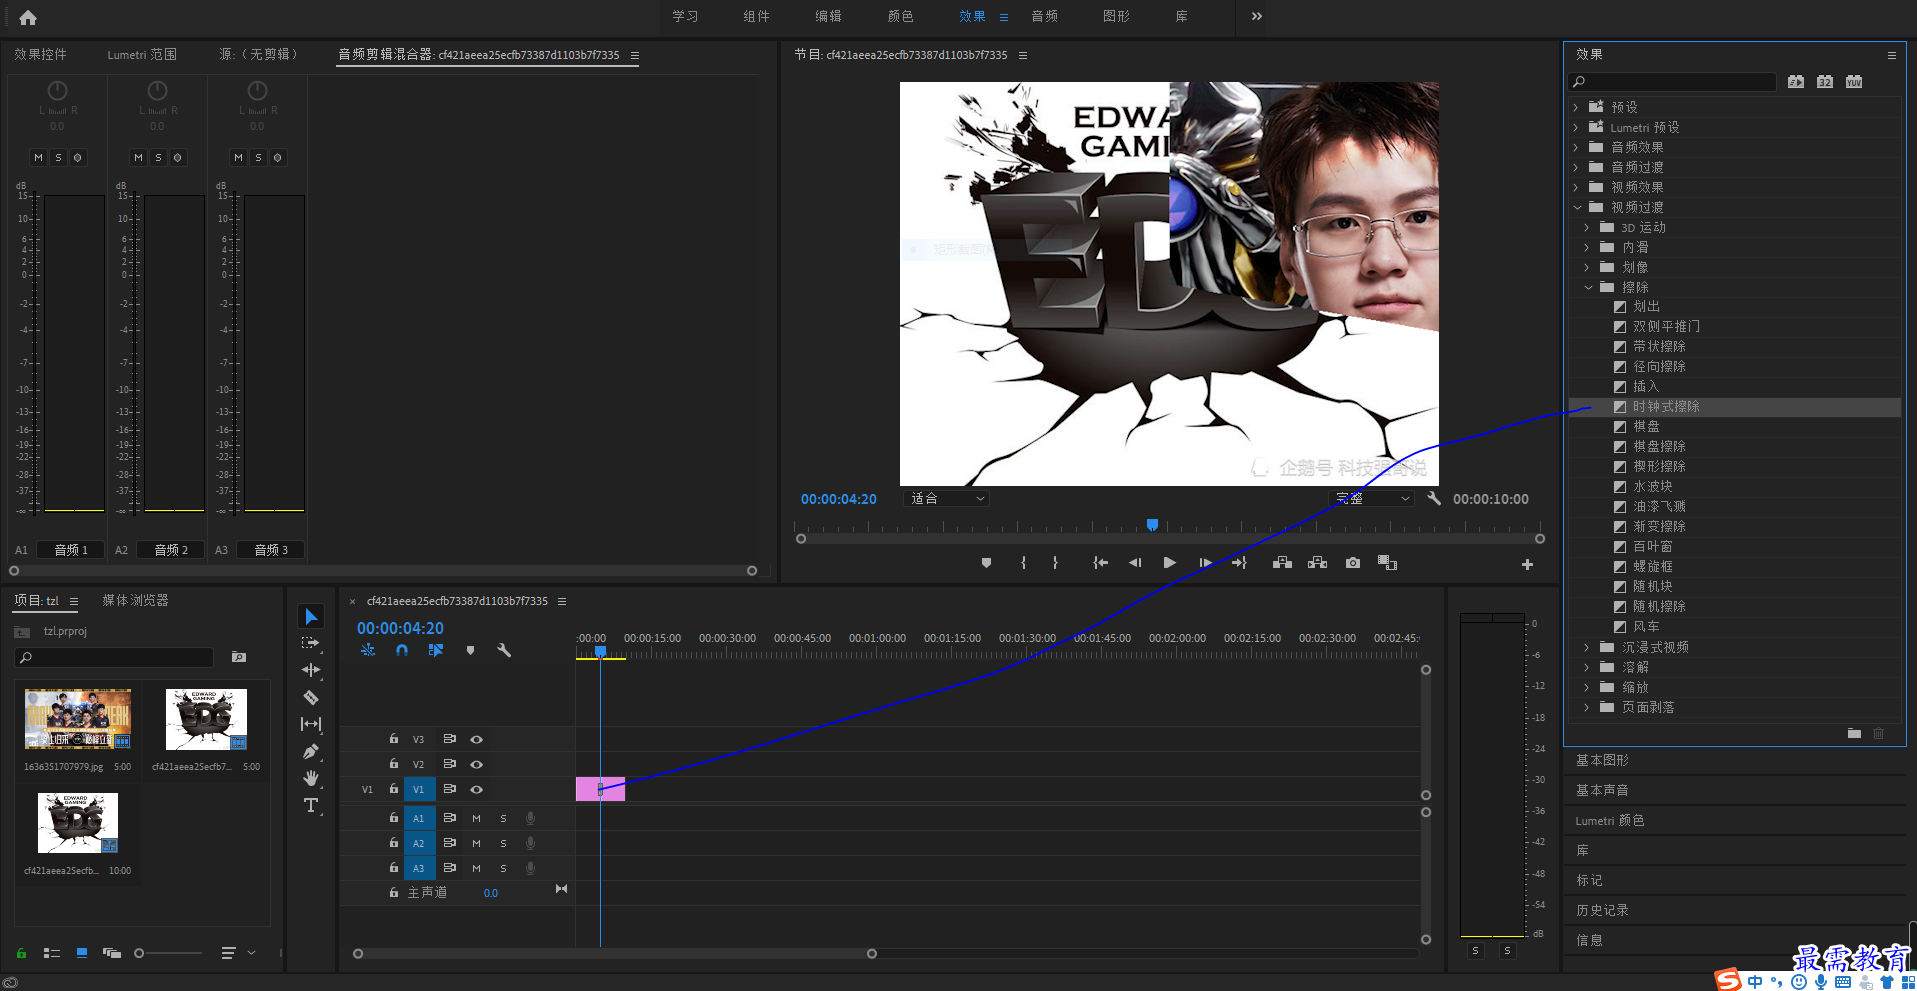Screen dimensions: 1917x991
Task: Switch to 颜色 workspace
Action: pyautogui.click(x=900, y=16)
